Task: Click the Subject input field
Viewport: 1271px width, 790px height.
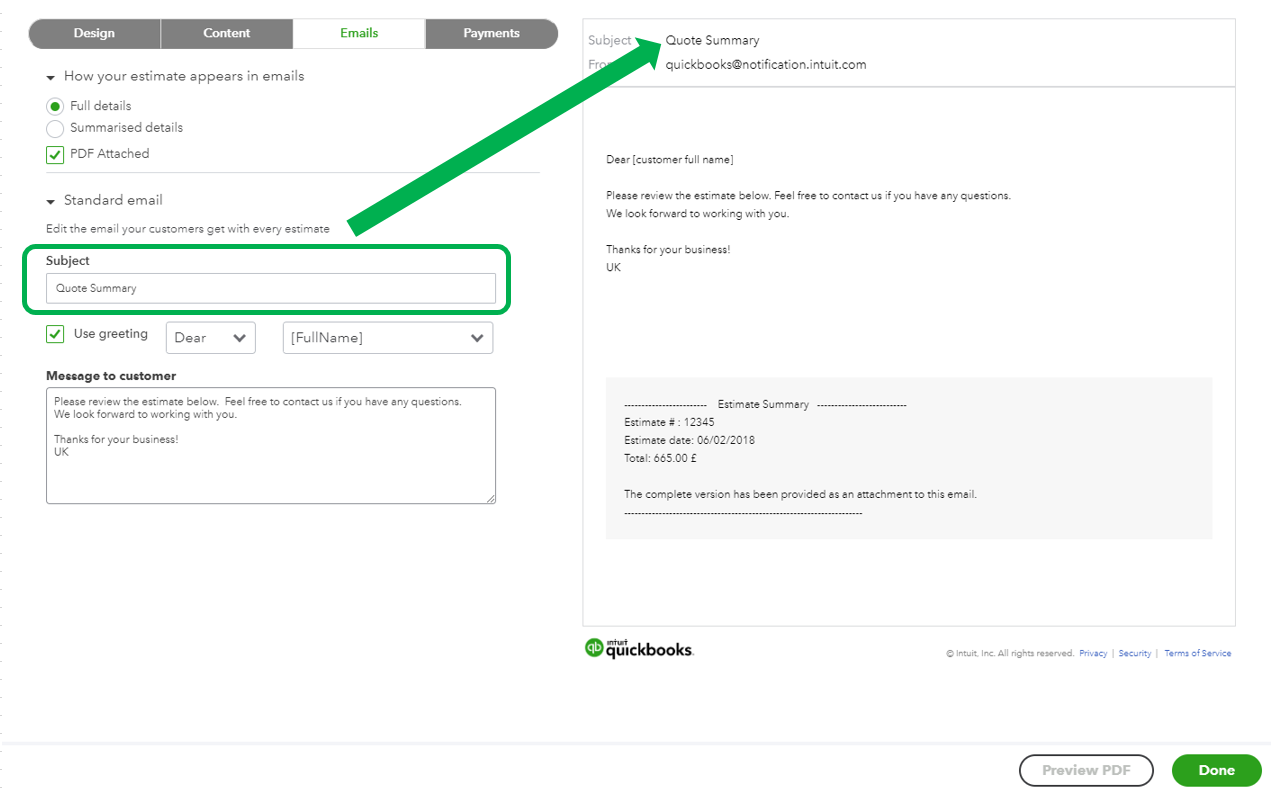Action: coord(271,288)
